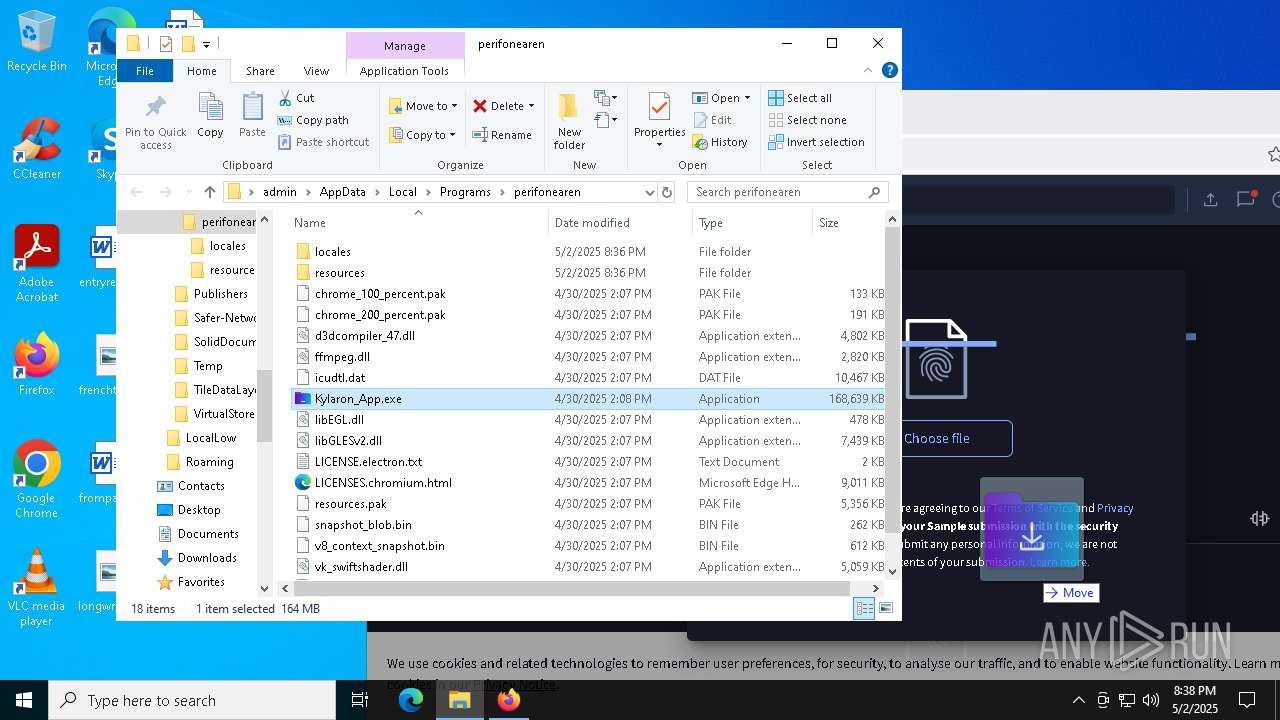Click the Refresh button in address bar
The height and width of the screenshot is (720, 1280).
tap(667, 192)
